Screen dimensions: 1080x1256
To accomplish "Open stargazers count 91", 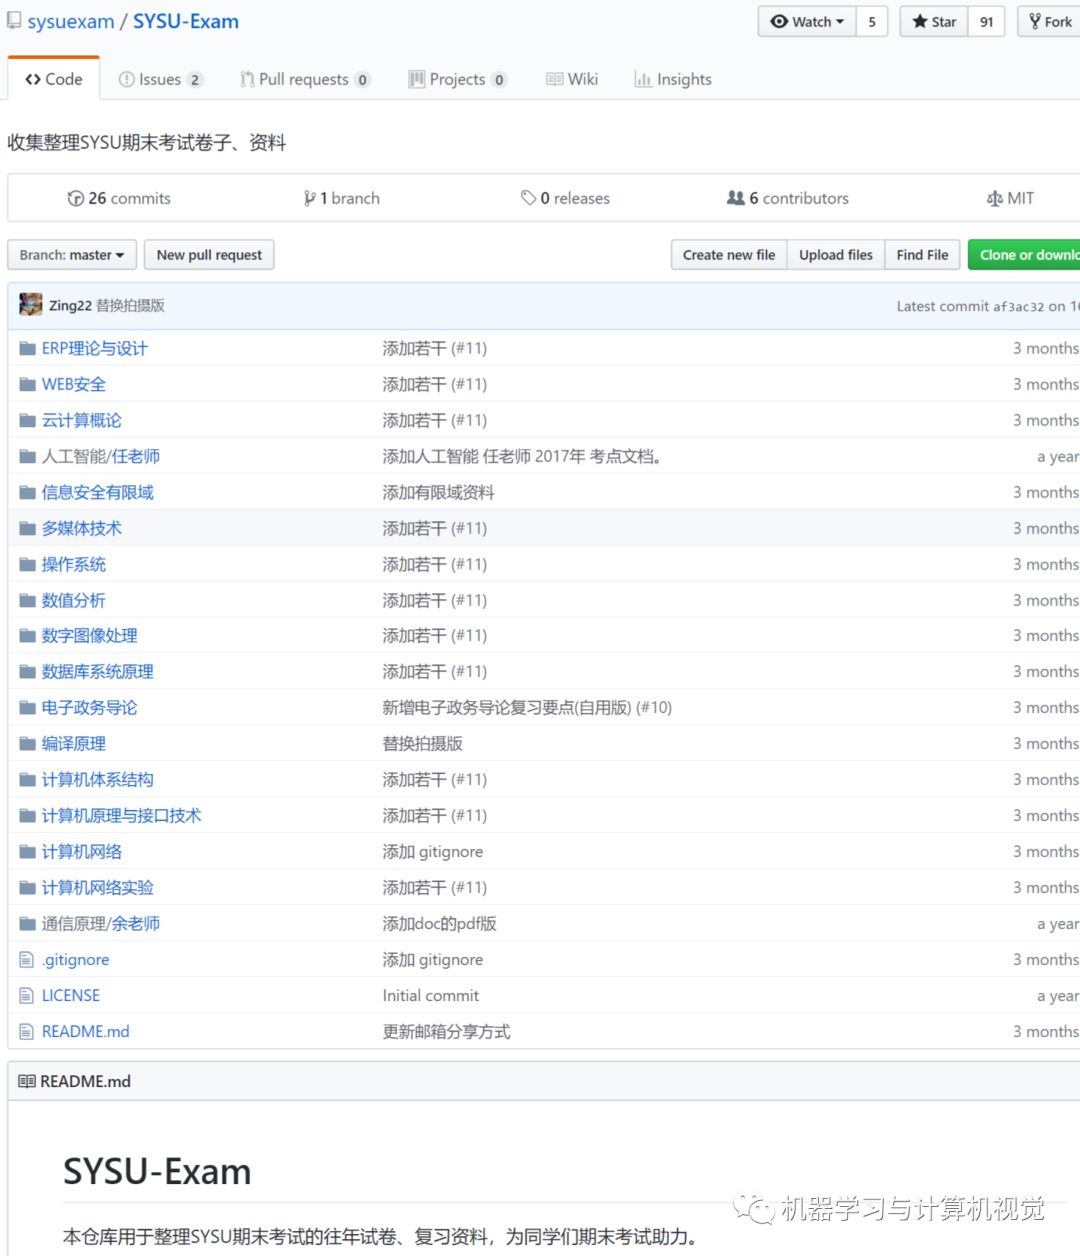I will pyautogui.click(x=986, y=21).
